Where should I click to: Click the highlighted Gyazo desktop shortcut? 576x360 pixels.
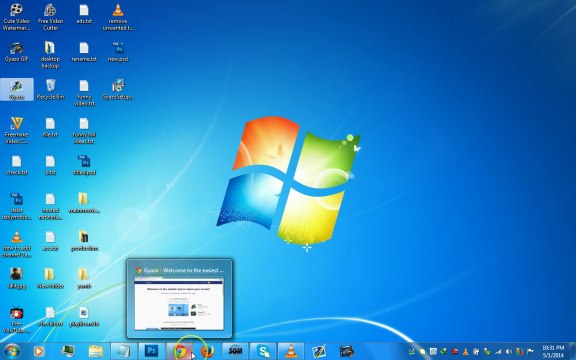coord(17,89)
